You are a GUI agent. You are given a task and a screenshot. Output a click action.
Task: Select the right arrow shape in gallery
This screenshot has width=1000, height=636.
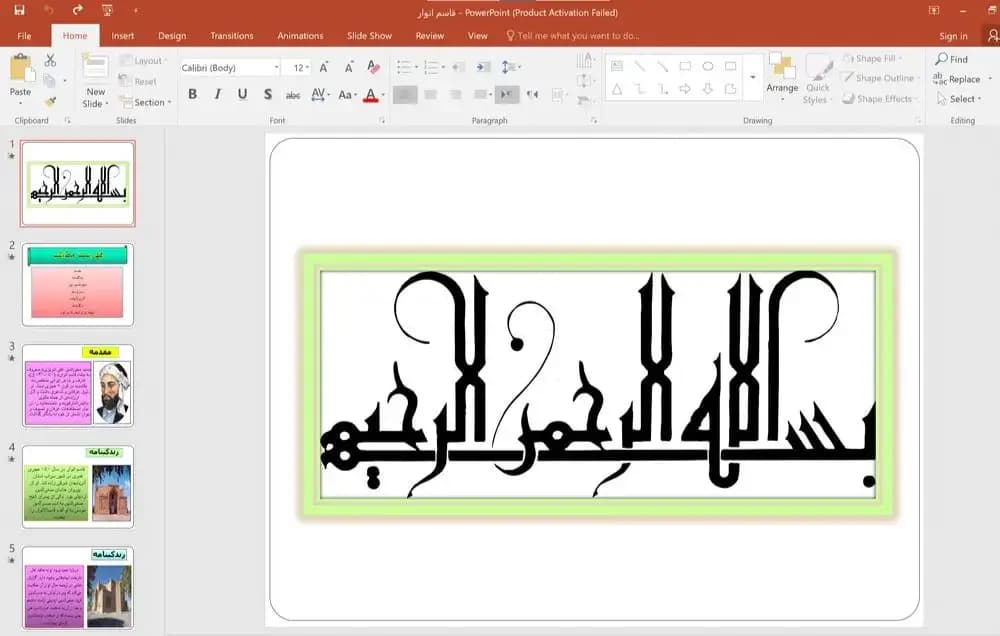click(x=685, y=89)
